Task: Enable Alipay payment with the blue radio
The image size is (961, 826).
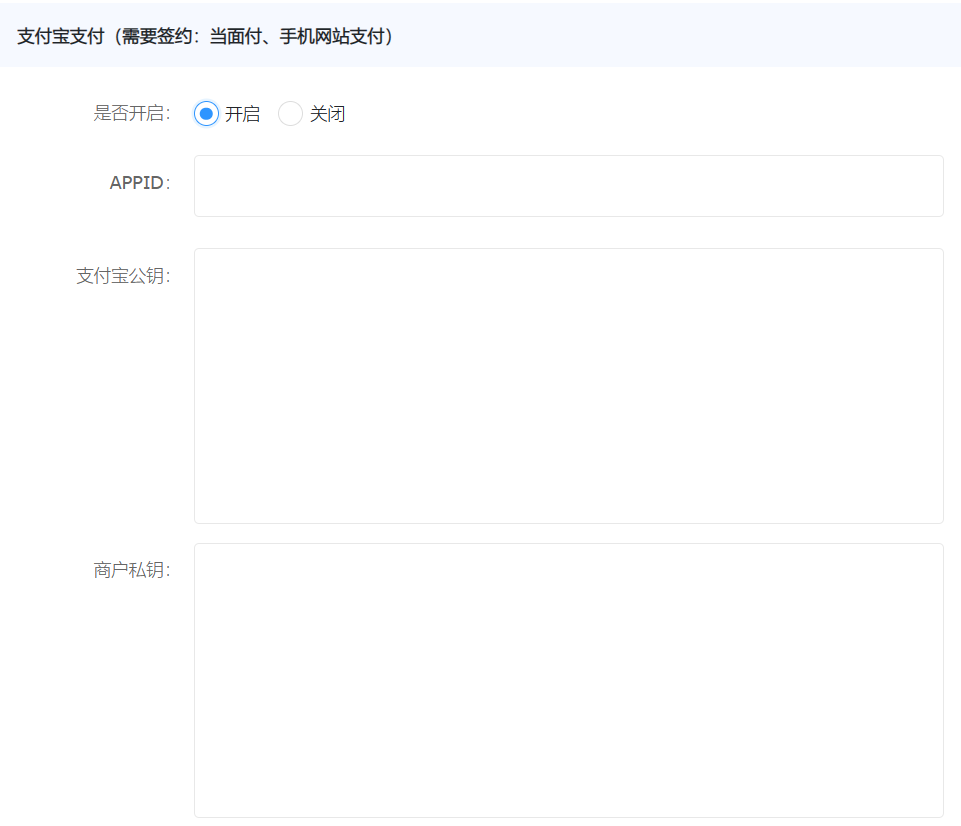Action: 206,114
